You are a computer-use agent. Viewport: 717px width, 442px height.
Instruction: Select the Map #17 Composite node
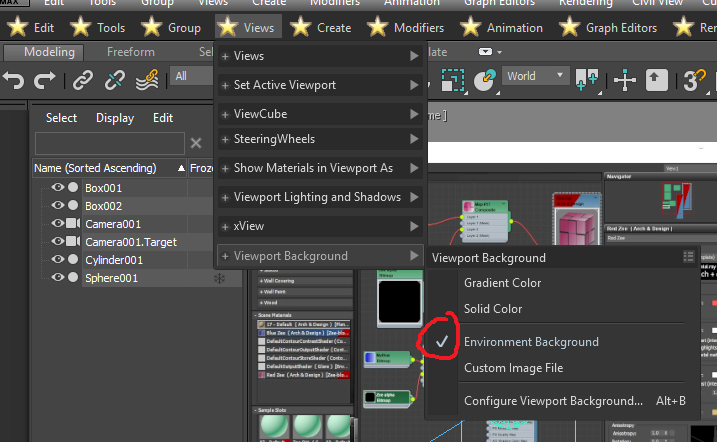click(x=485, y=222)
